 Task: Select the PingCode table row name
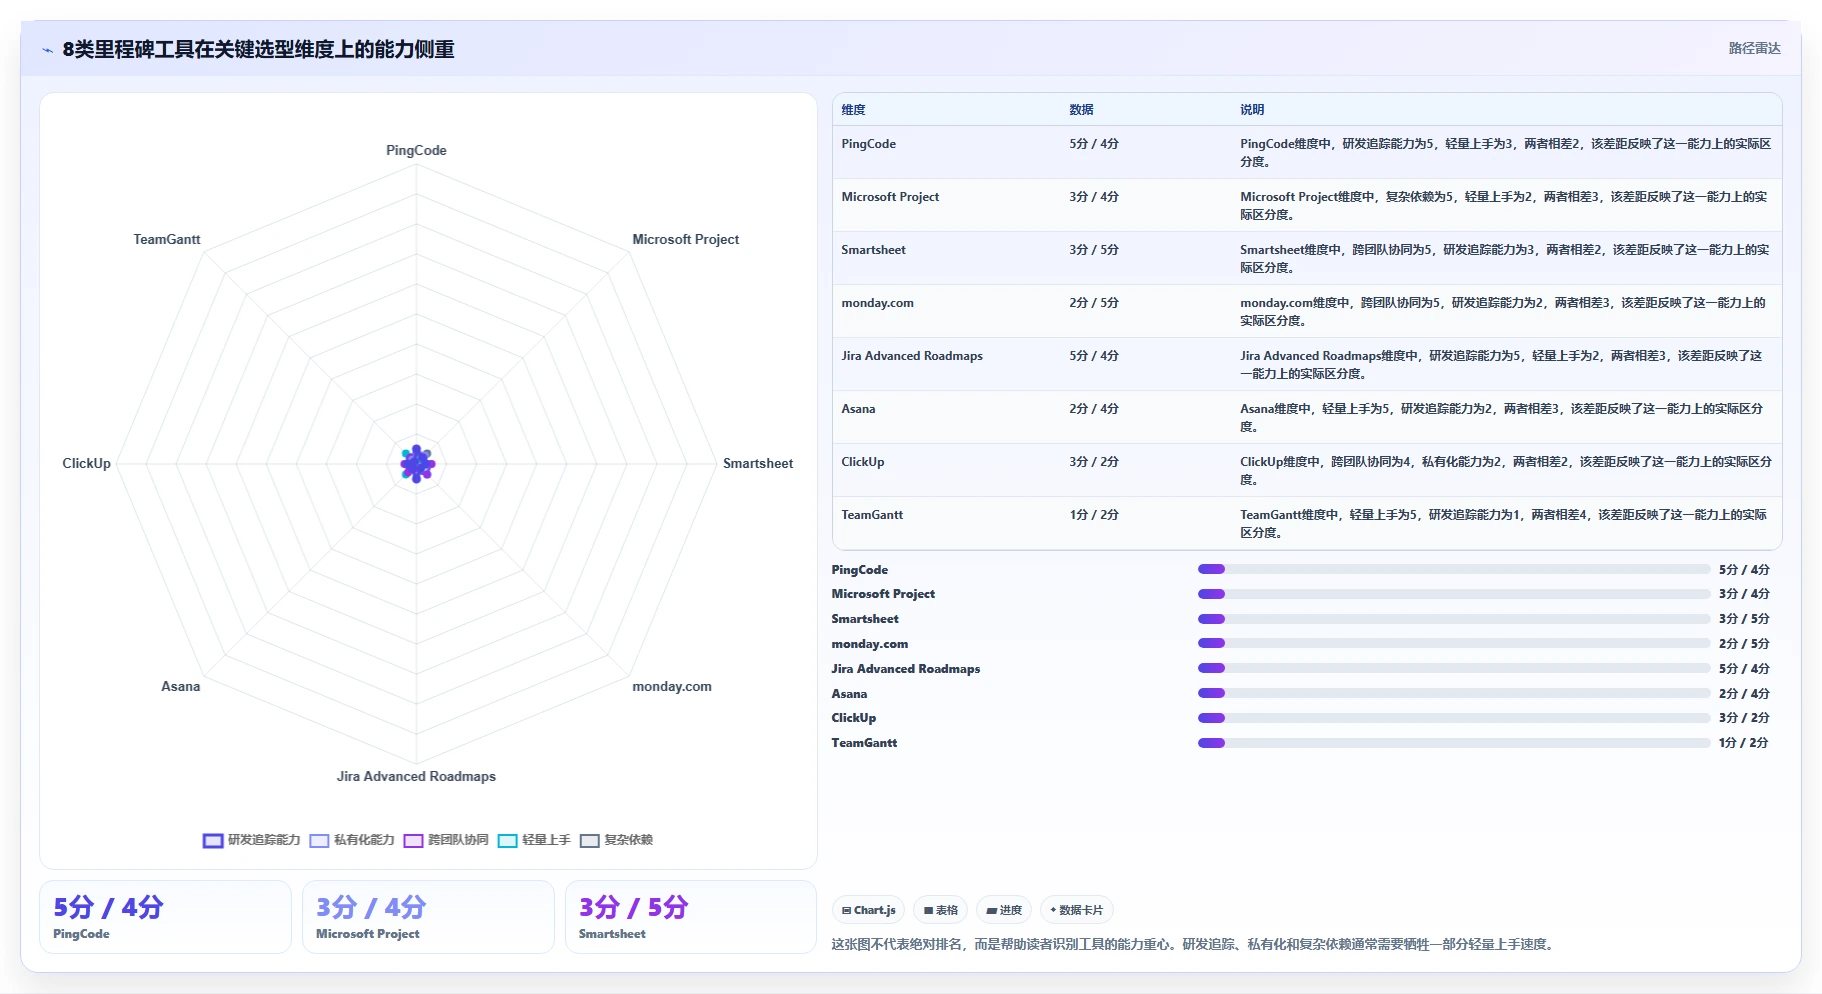868,144
